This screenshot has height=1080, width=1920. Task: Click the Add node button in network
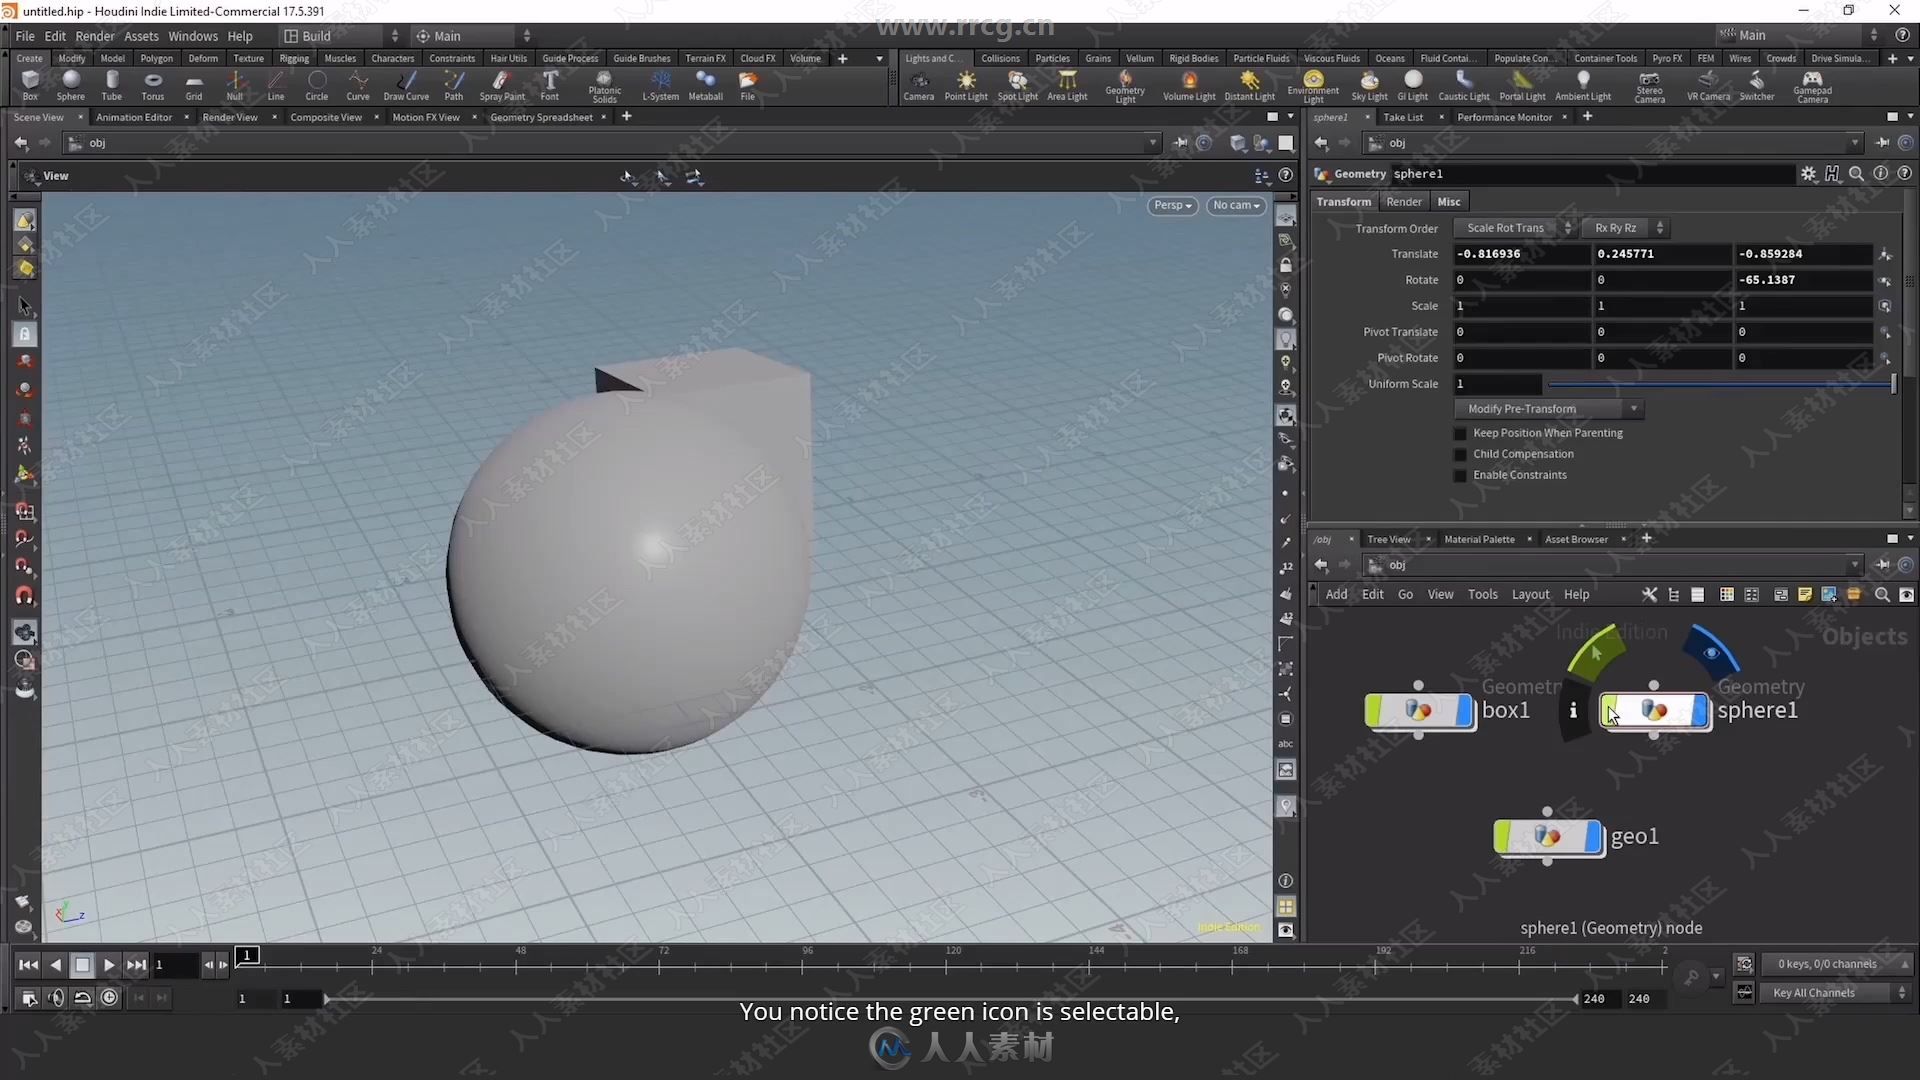1338,593
